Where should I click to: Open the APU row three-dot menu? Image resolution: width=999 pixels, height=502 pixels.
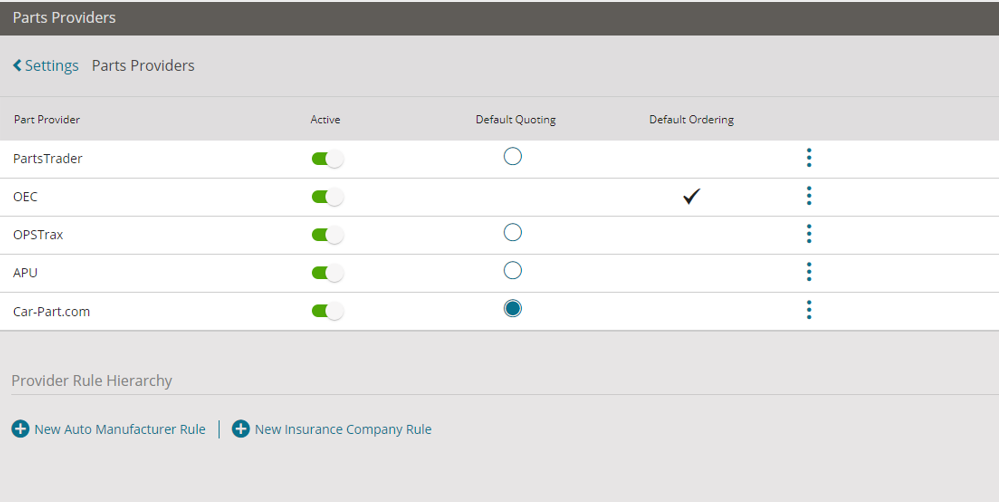click(x=809, y=272)
